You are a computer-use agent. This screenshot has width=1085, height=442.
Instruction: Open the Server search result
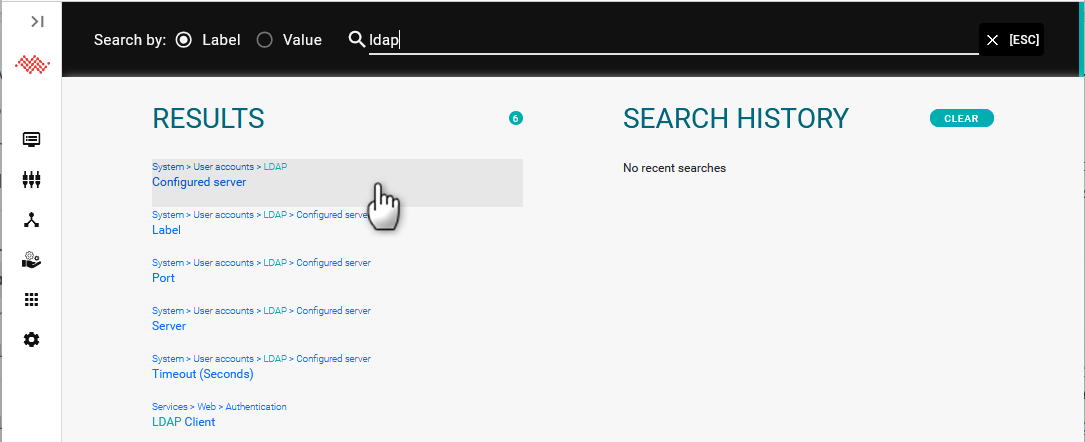coord(169,326)
